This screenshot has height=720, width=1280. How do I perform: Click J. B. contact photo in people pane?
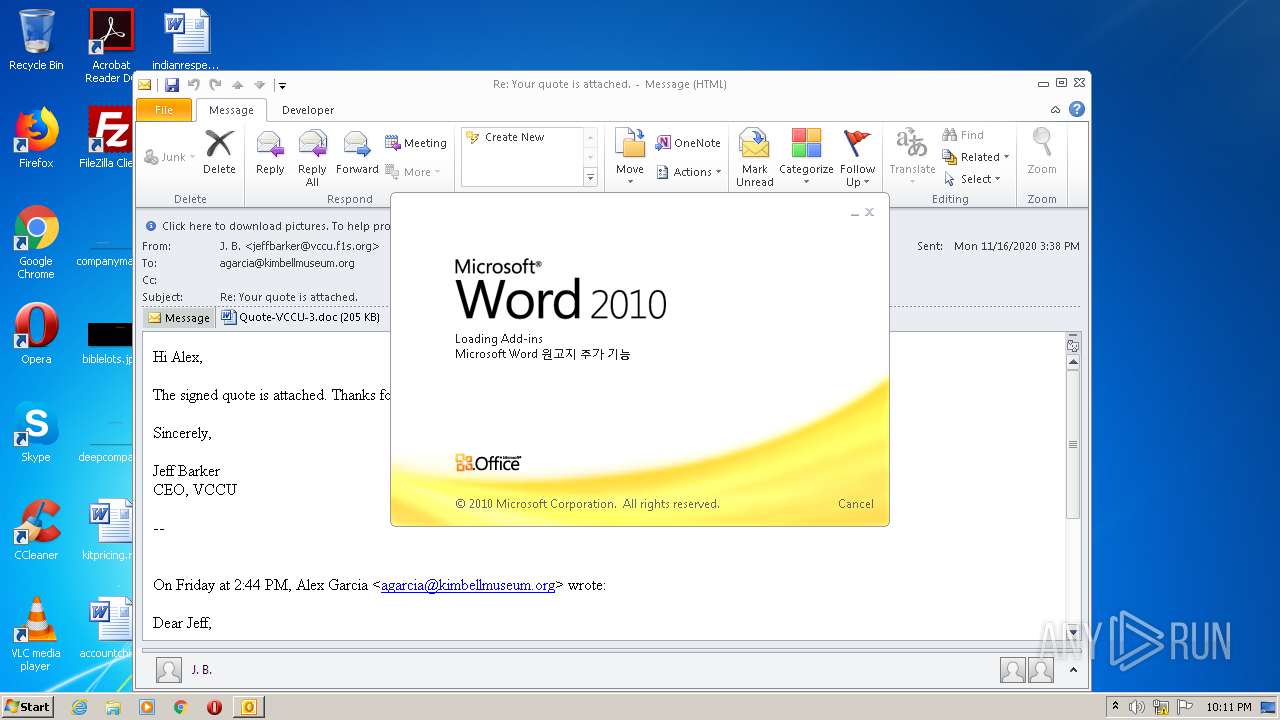tap(169, 670)
